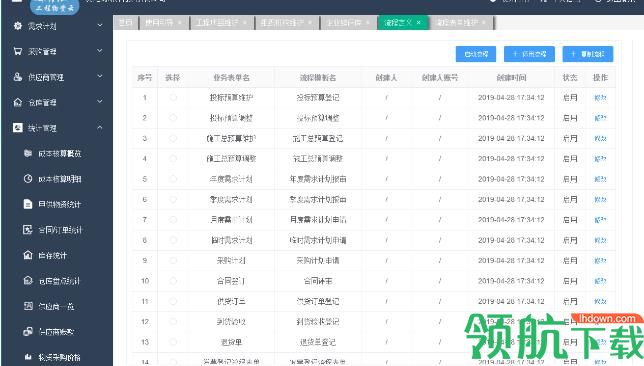Image resolution: width=644 pixels, height=366 pixels.
Task: Click the 流程模板名 column header
Action: coord(317,77)
